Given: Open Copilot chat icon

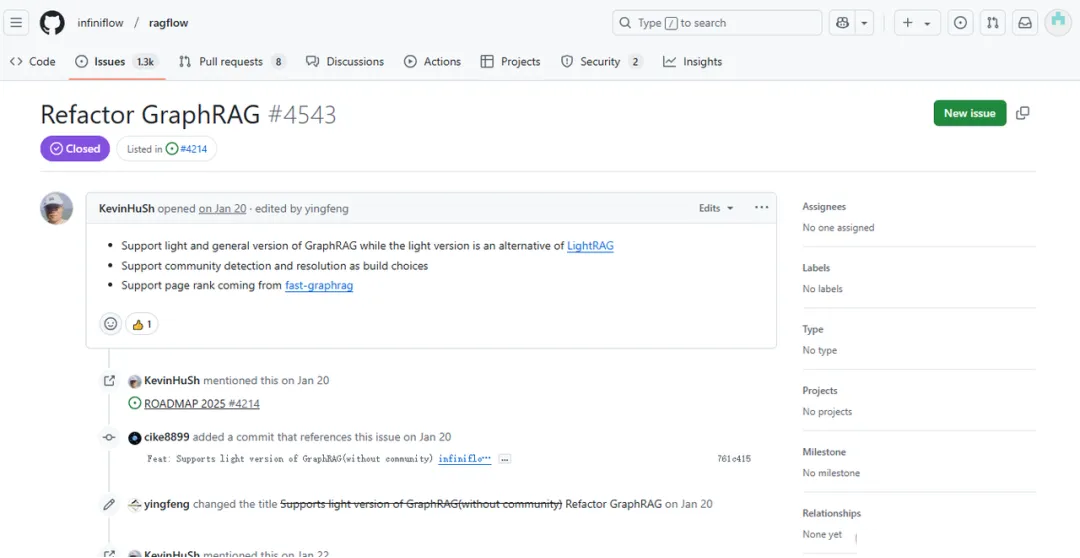Looking at the screenshot, I should (842, 23).
